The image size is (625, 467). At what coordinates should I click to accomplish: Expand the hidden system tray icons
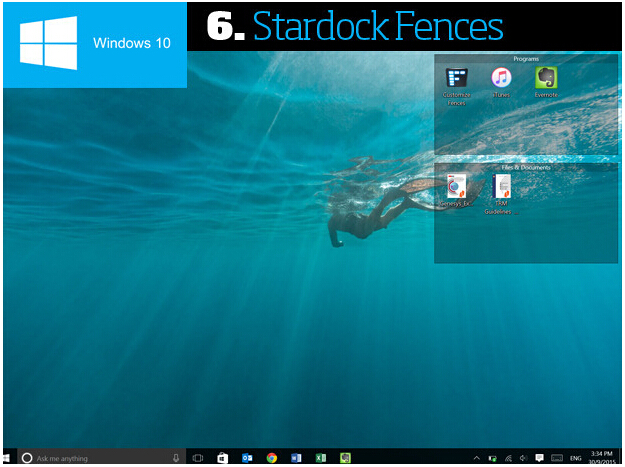coord(476,458)
